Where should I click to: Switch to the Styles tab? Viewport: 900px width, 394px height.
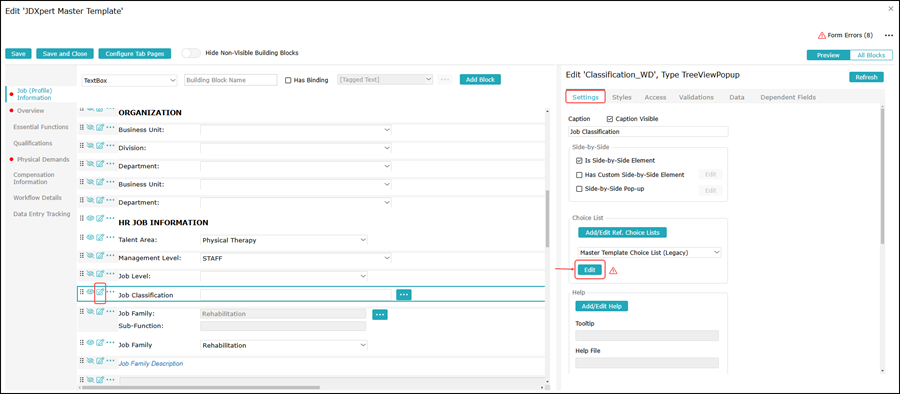tap(622, 97)
